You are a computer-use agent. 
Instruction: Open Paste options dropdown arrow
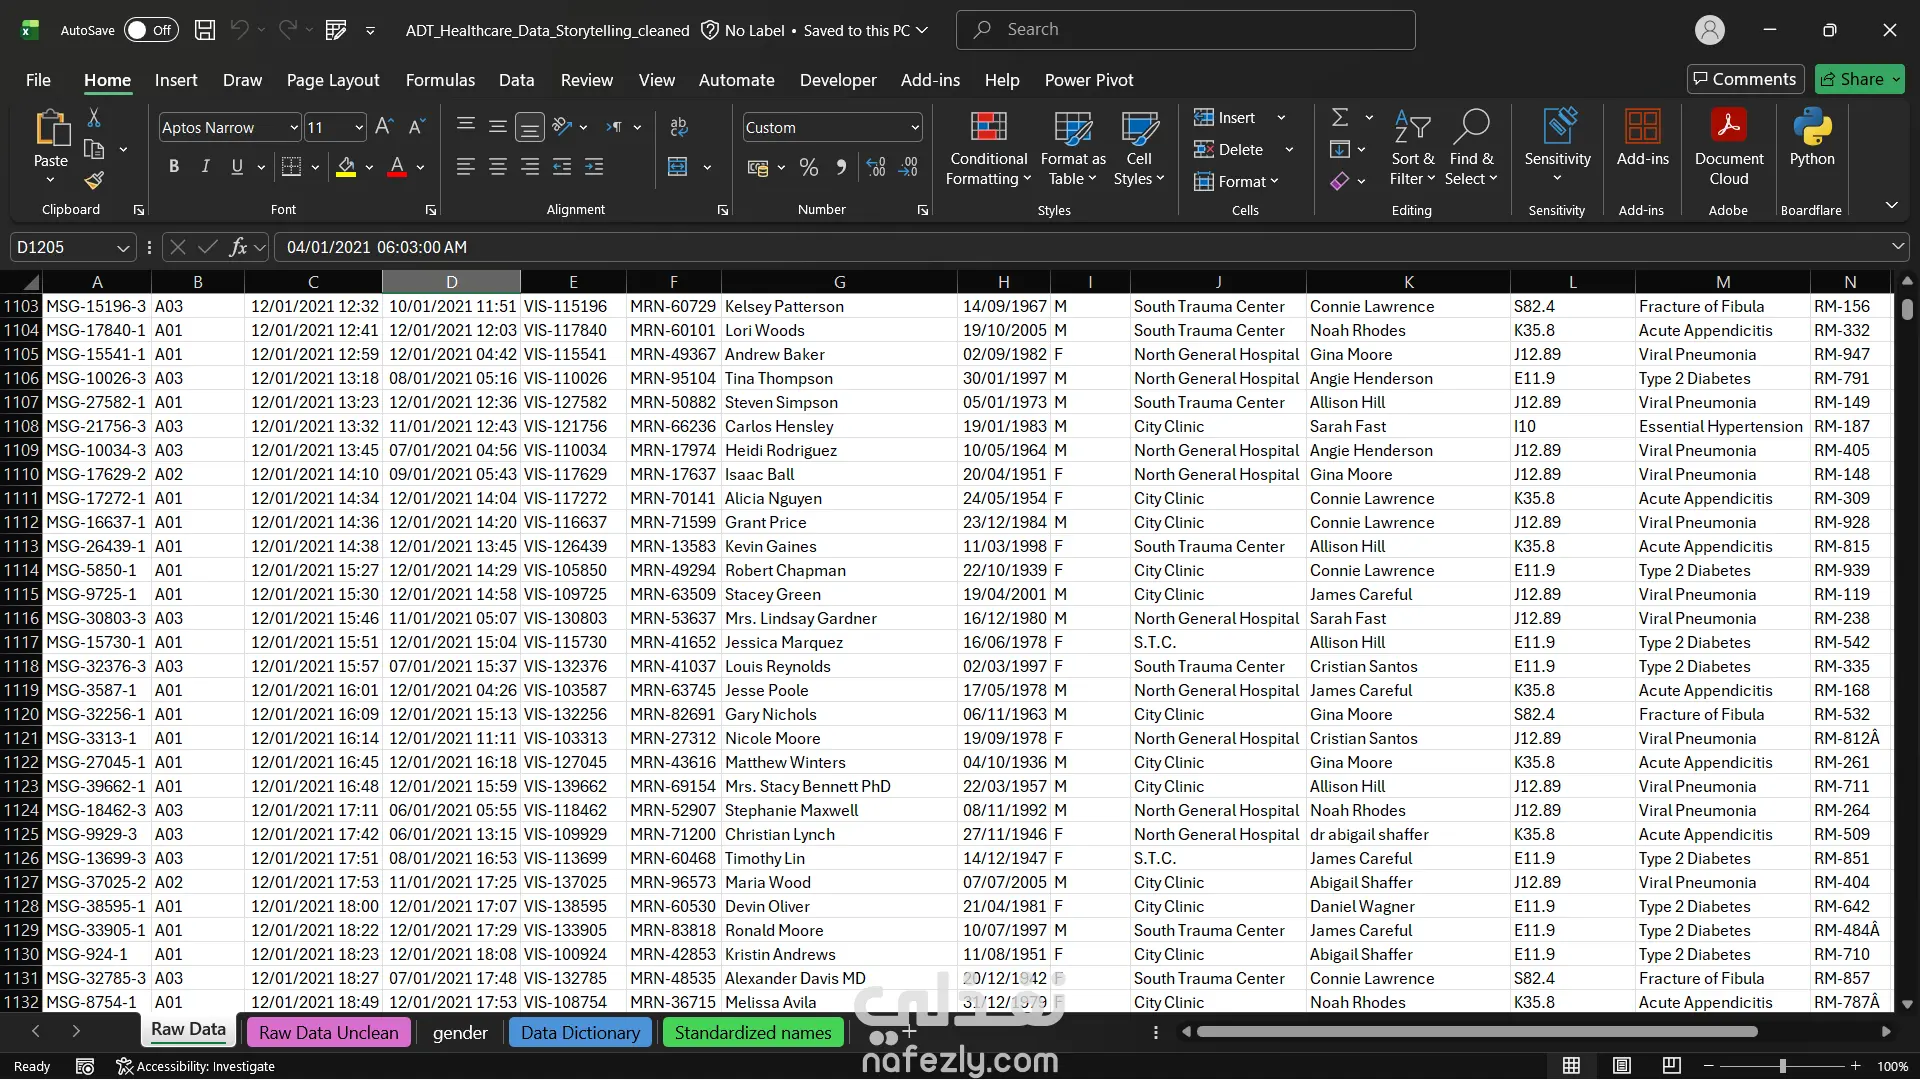50,180
